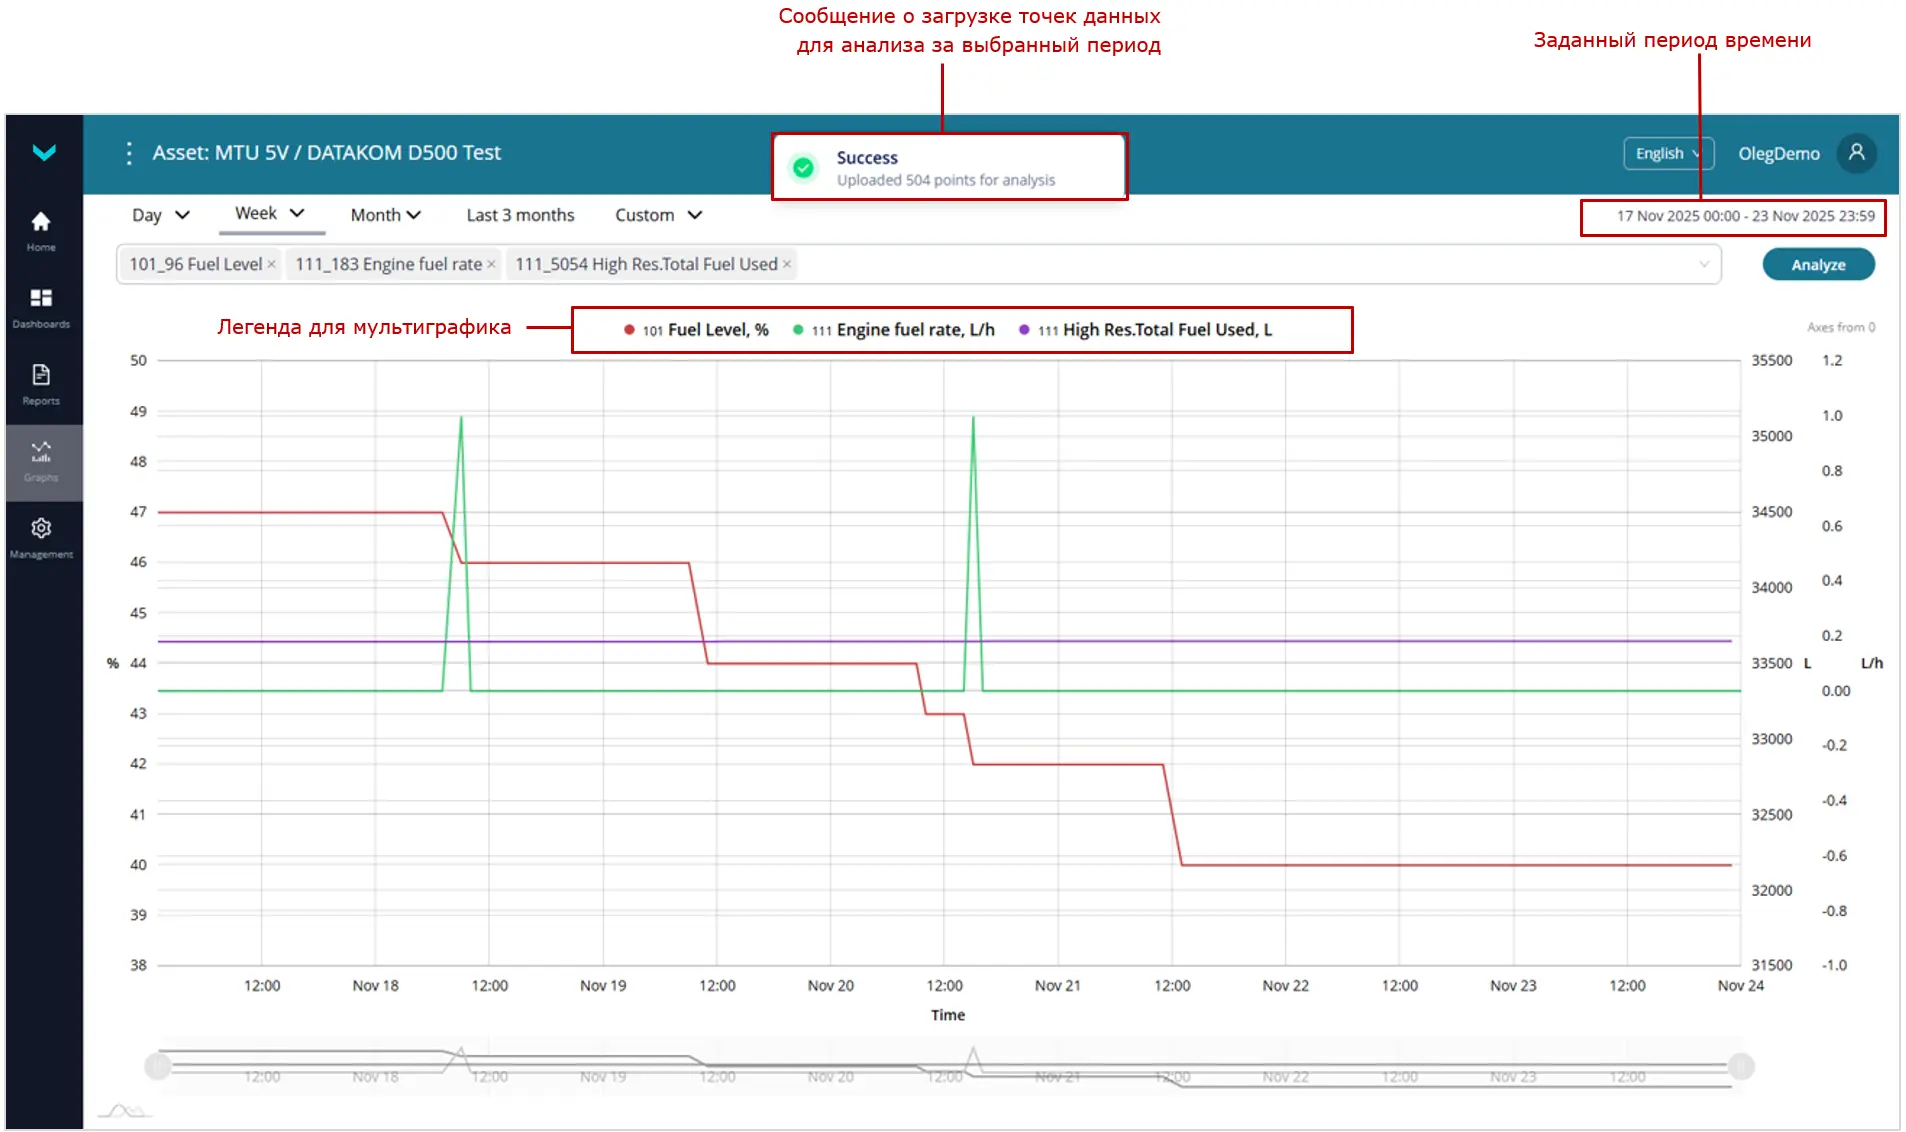
Task: Switch to Last 3 months period
Action: (520, 215)
